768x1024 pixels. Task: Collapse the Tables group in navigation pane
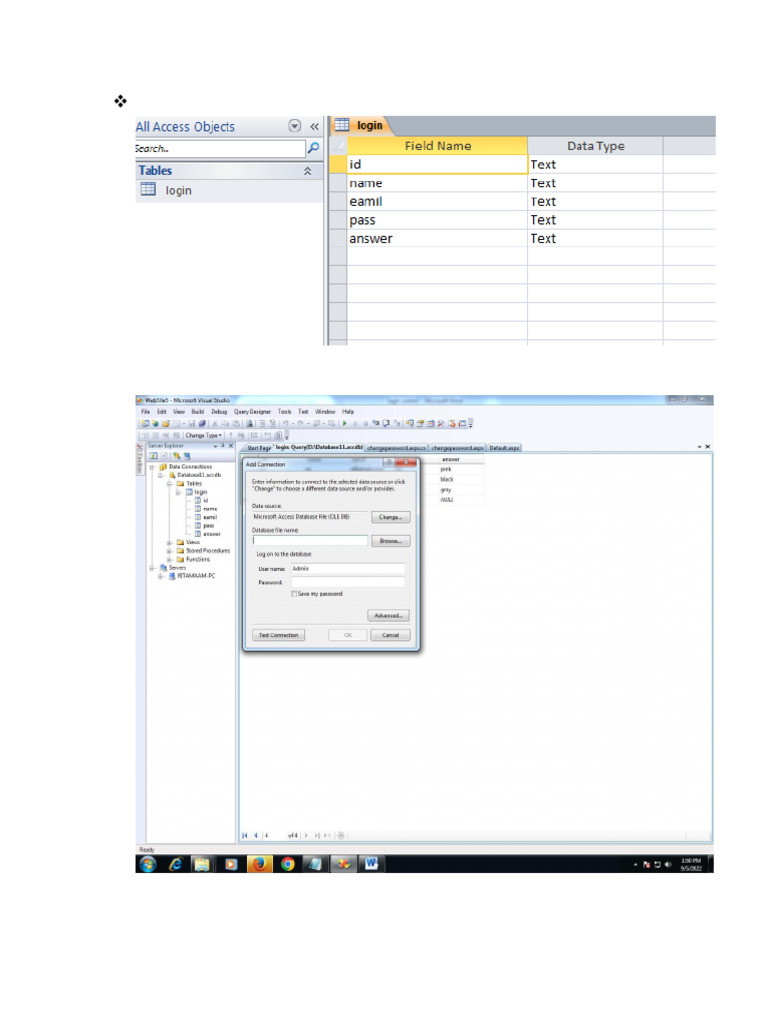tap(308, 171)
